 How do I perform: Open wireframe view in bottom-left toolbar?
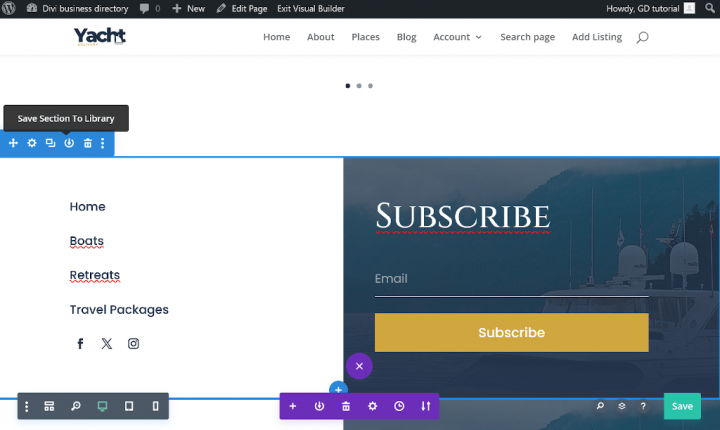click(49, 406)
